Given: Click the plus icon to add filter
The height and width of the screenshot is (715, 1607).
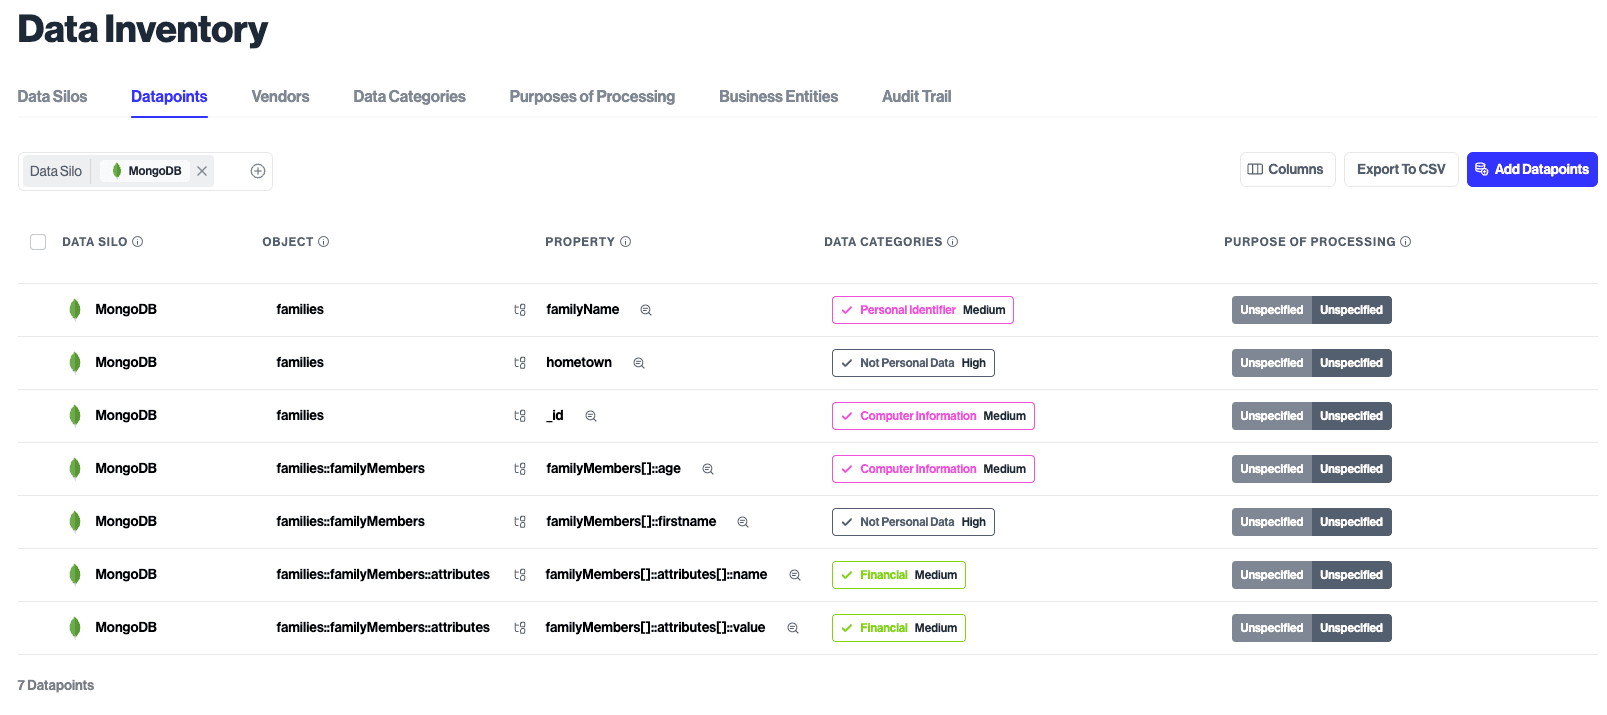Looking at the screenshot, I should [x=258, y=171].
